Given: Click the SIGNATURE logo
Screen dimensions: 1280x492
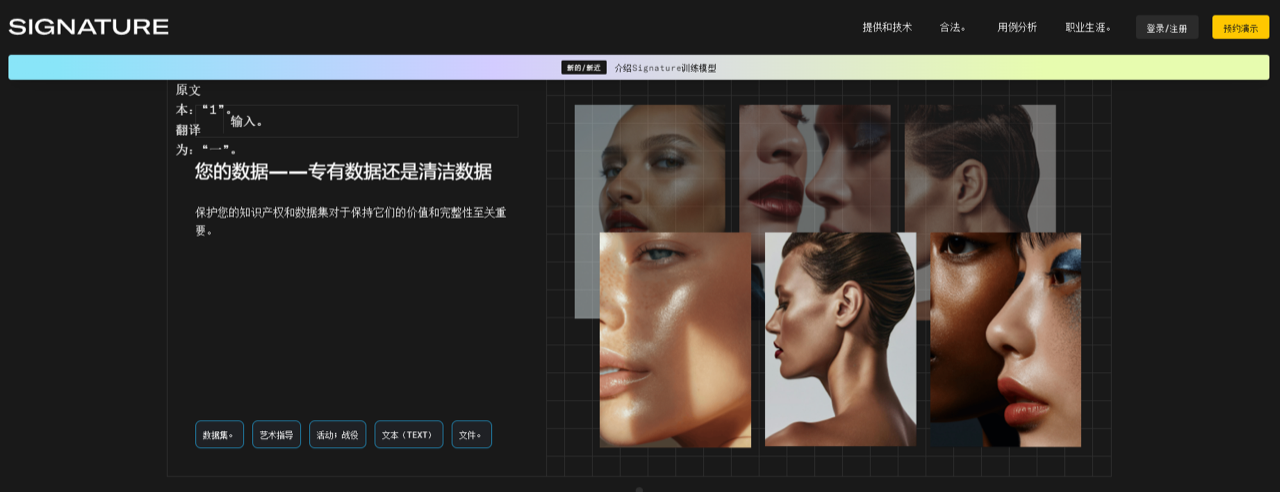Looking at the screenshot, I should [x=88, y=27].
